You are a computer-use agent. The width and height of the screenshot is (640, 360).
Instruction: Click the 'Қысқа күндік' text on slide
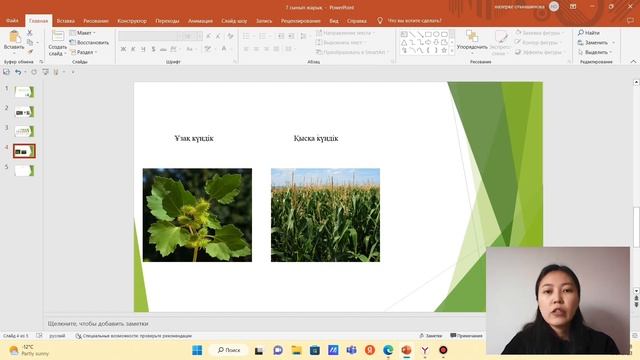316,138
